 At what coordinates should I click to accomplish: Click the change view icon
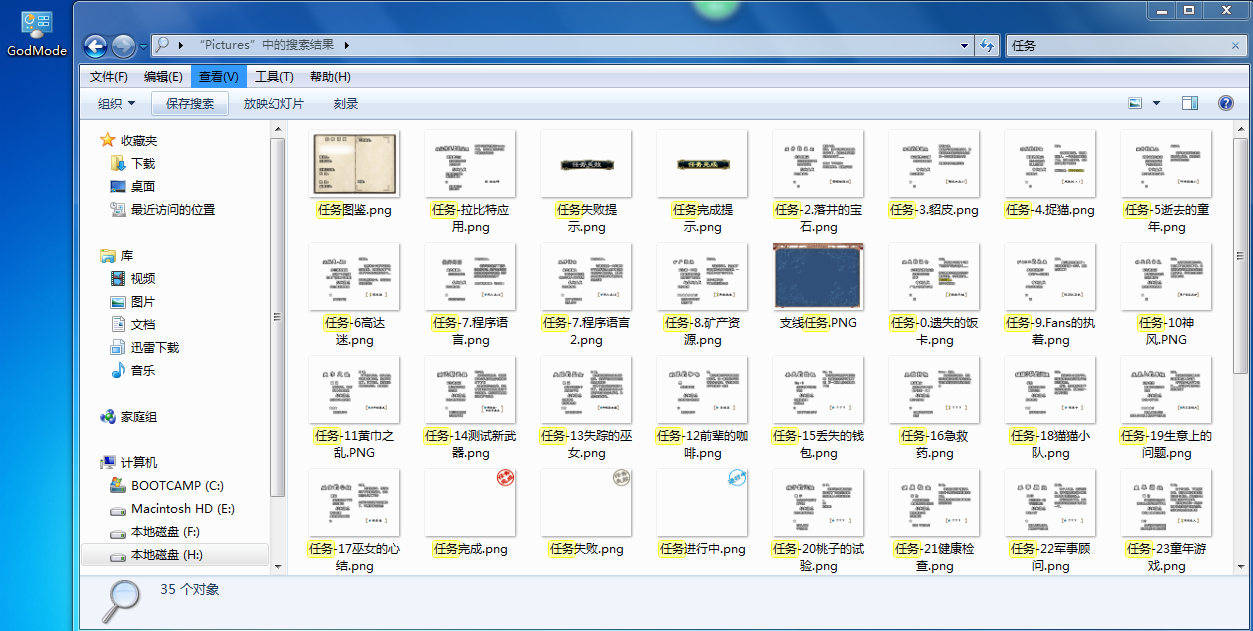click(x=1135, y=103)
